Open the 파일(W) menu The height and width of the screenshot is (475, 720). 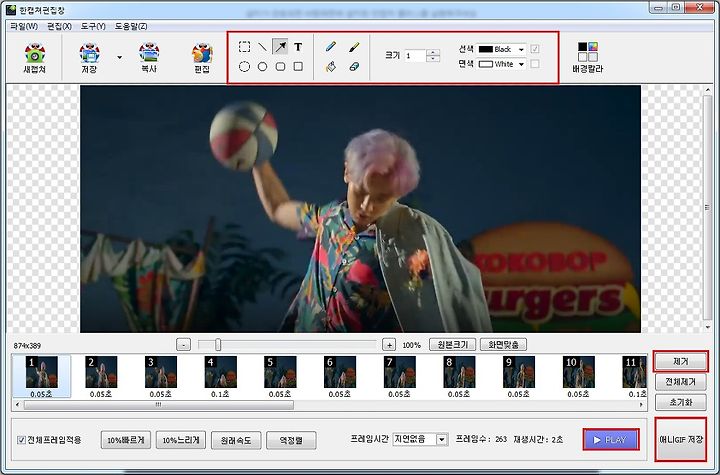(24, 26)
